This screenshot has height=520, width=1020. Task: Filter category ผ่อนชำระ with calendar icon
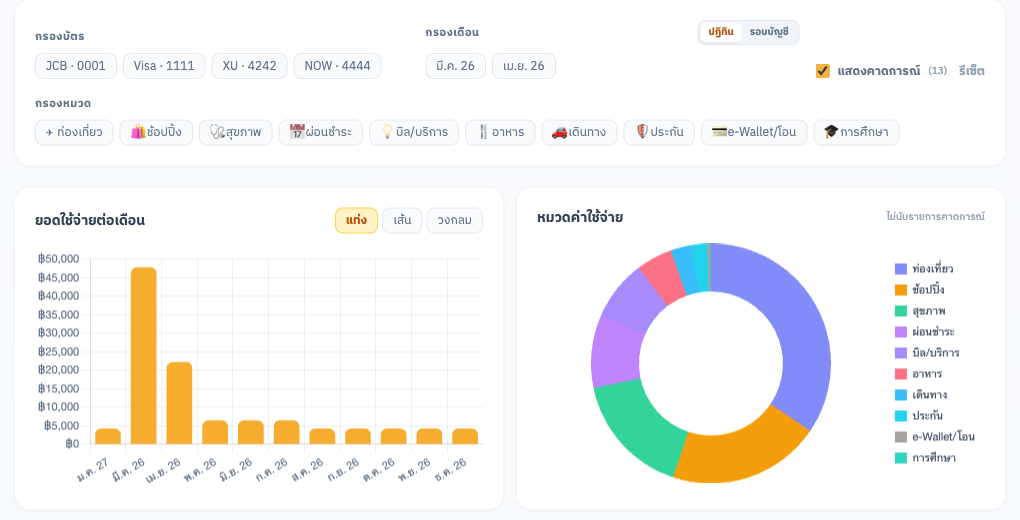point(321,132)
